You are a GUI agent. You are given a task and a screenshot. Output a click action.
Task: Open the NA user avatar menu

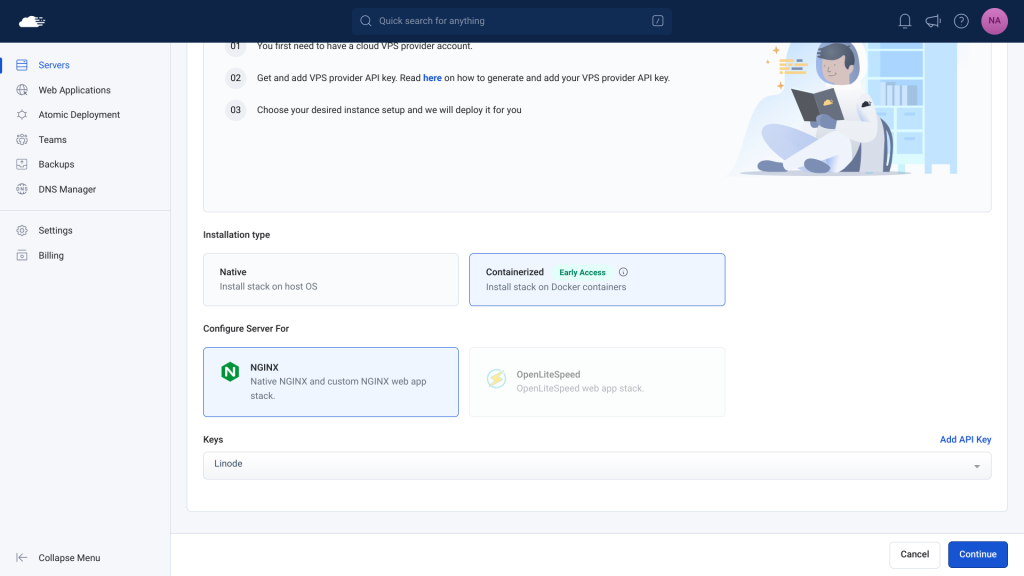coord(994,21)
